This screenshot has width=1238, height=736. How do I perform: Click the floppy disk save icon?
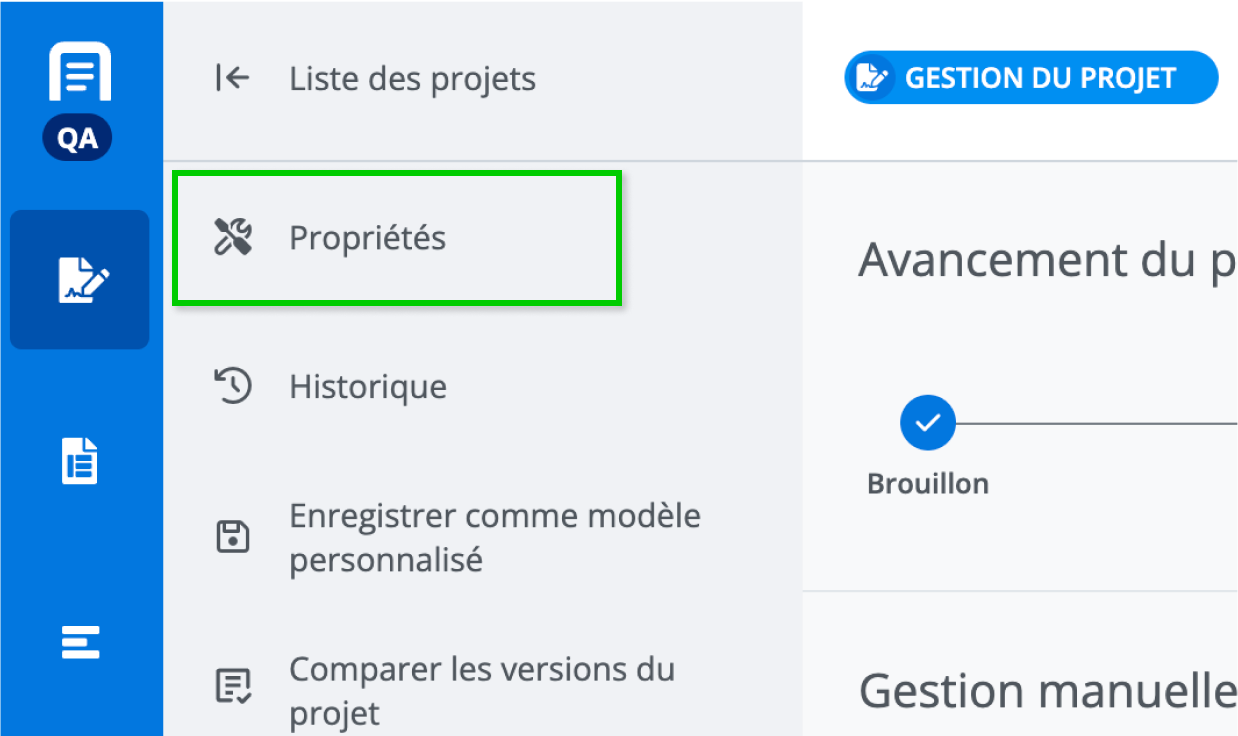coord(233,537)
